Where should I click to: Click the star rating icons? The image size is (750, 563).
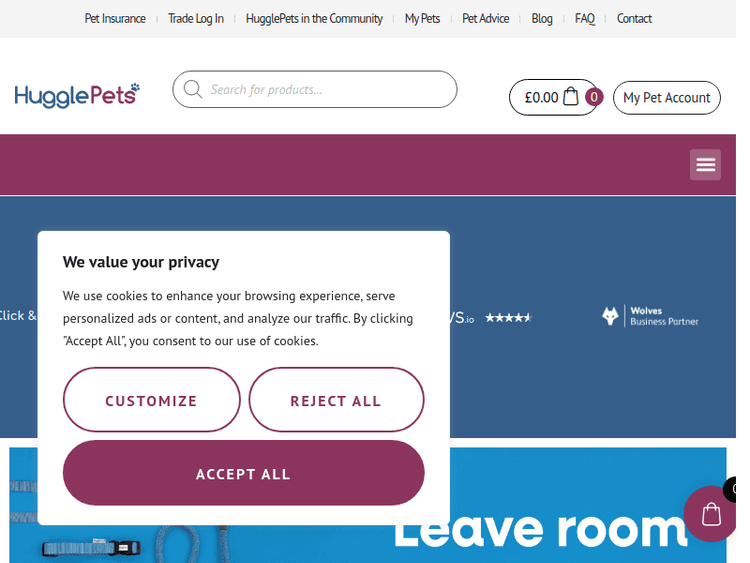(x=508, y=318)
